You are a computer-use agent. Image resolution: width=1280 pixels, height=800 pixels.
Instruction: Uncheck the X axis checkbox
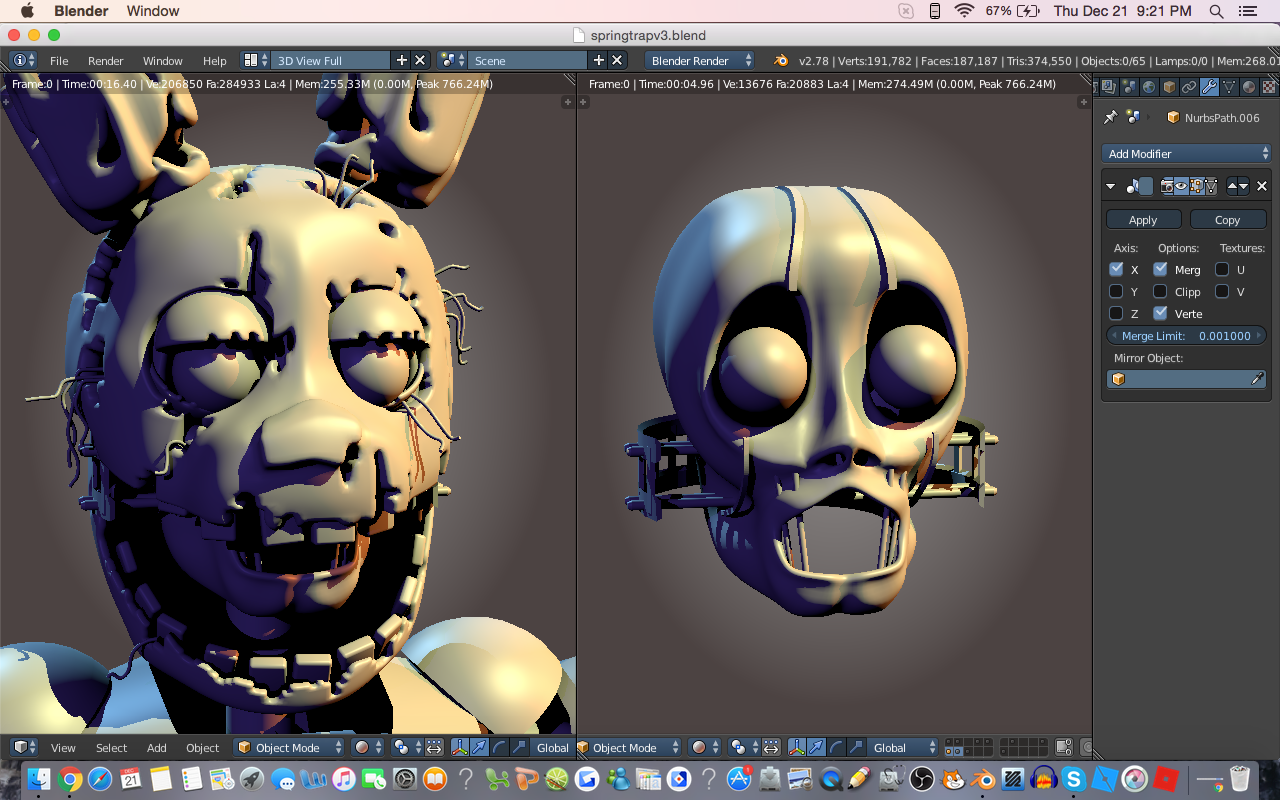coord(1116,269)
